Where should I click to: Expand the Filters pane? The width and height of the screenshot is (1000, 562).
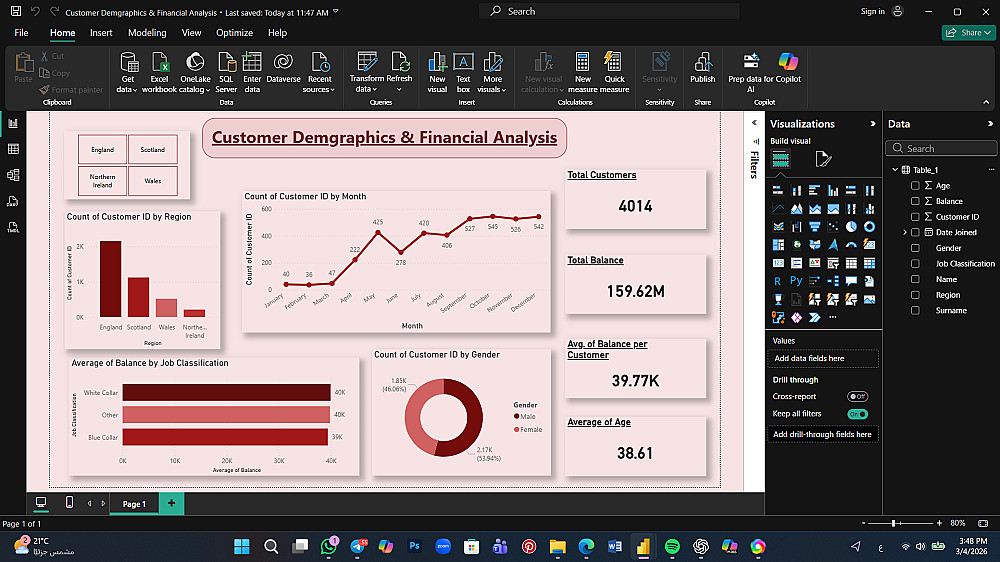click(754, 122)
